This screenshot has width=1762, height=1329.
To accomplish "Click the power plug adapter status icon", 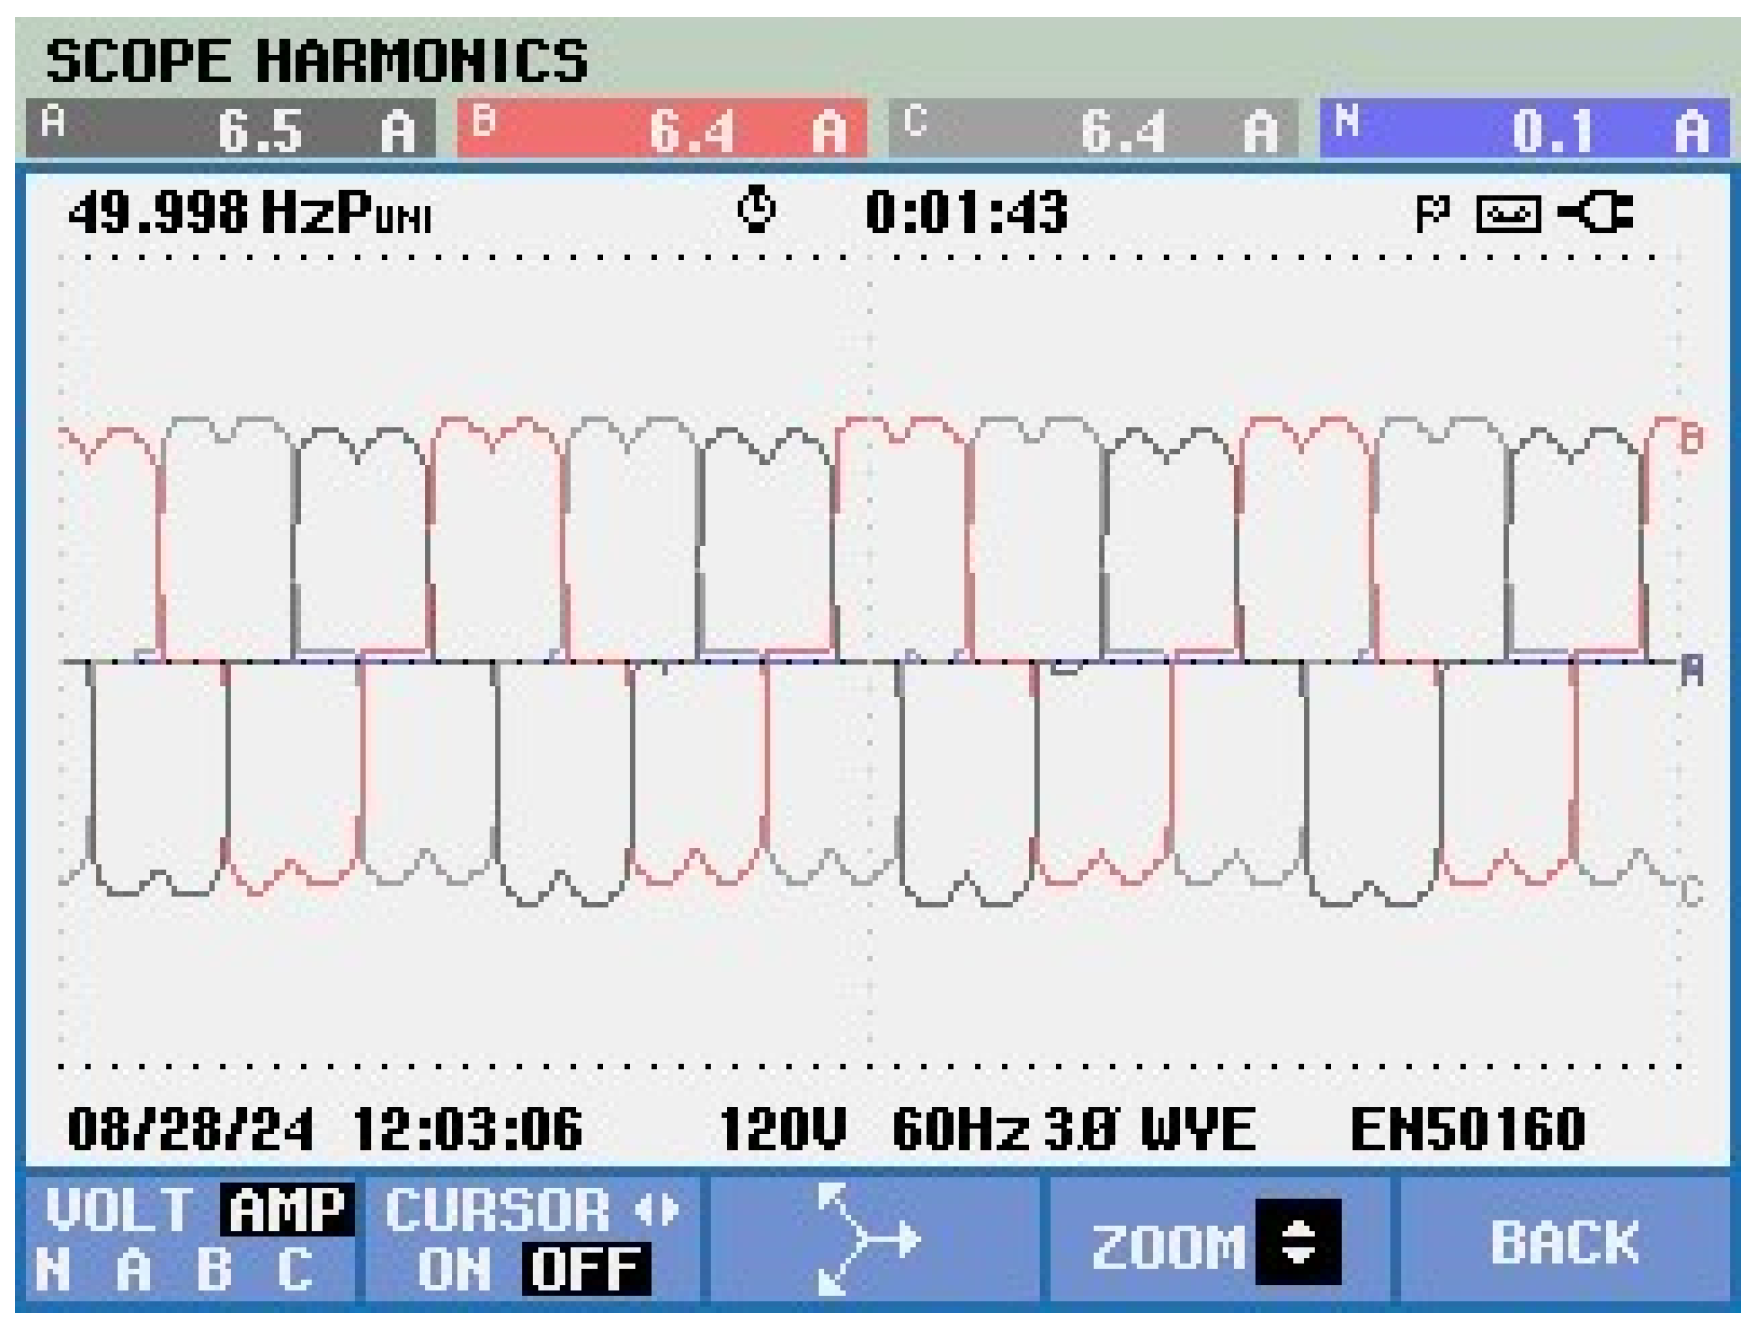I will pyautogui.click(x=1597, y=213).
